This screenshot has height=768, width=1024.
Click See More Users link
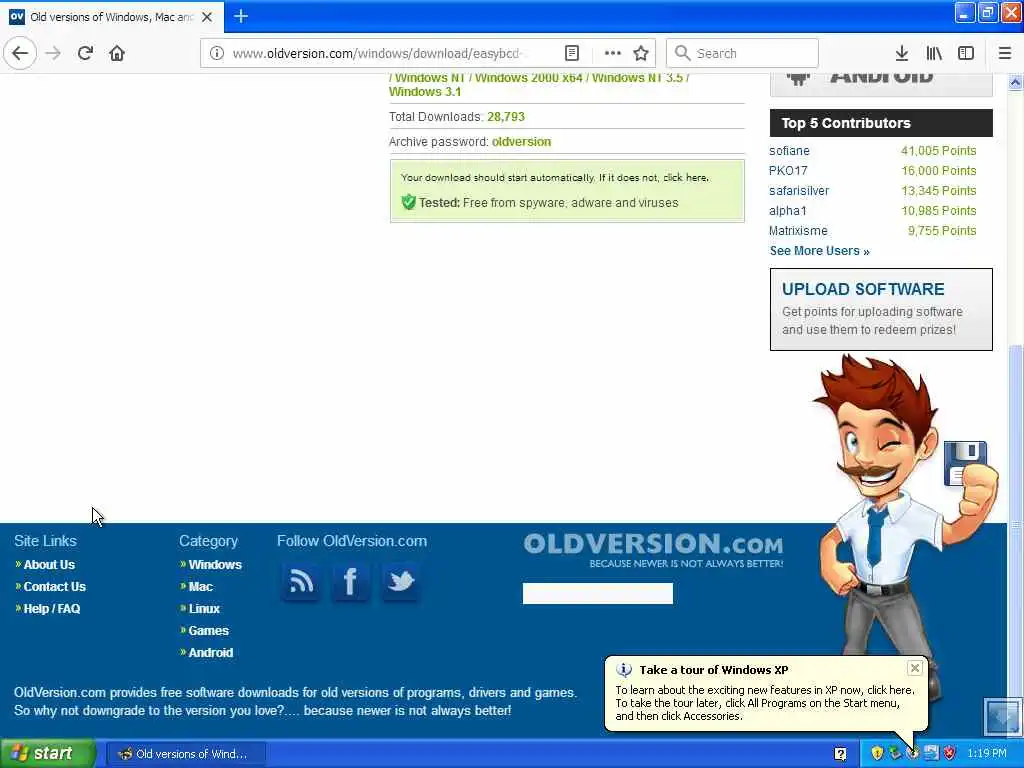(x=820, y=251)
